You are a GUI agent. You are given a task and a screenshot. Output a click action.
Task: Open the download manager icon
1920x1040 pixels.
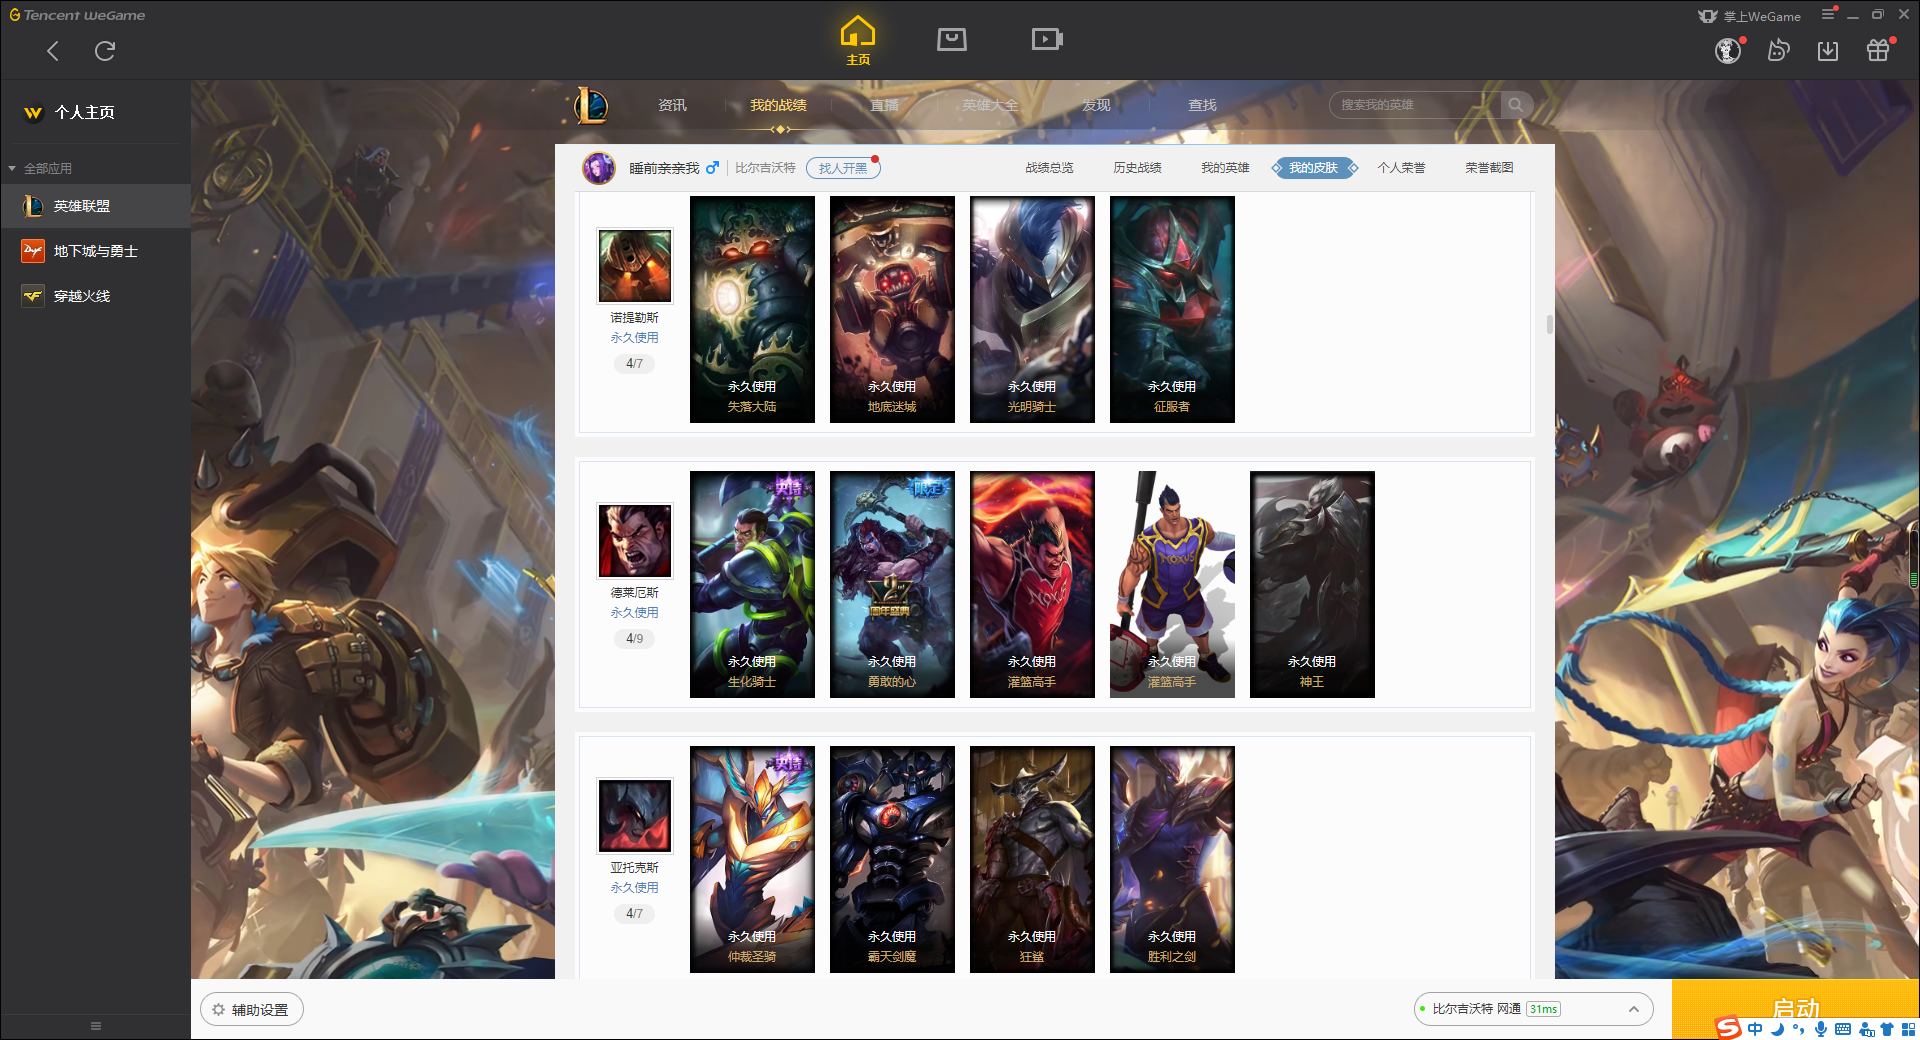point(1828,50)
